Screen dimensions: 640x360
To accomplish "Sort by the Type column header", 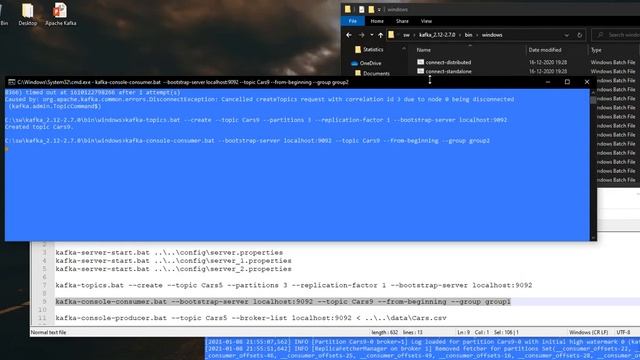I will (596, 50).
